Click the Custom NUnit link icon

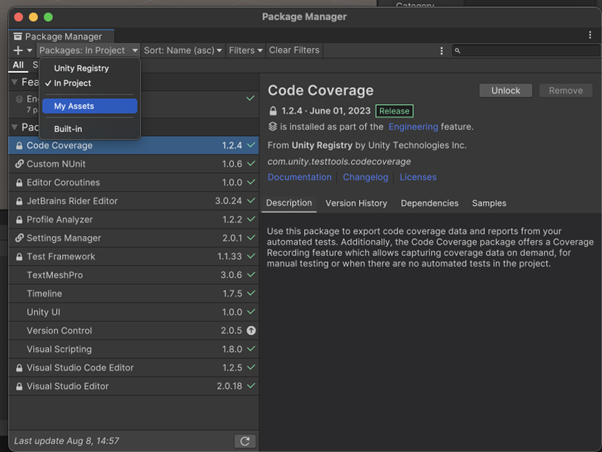[x=19, y=164]
